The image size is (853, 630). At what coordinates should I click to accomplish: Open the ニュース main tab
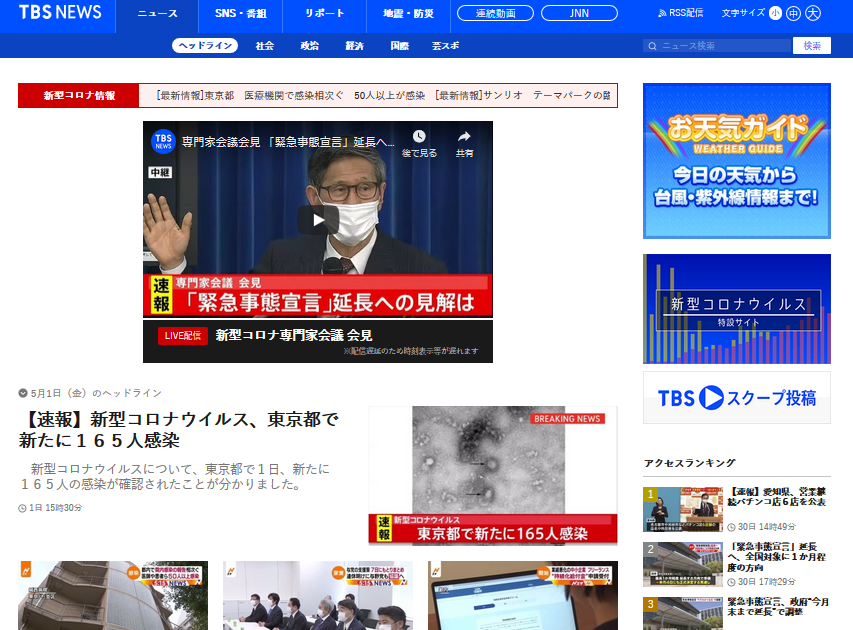(157, 14)
